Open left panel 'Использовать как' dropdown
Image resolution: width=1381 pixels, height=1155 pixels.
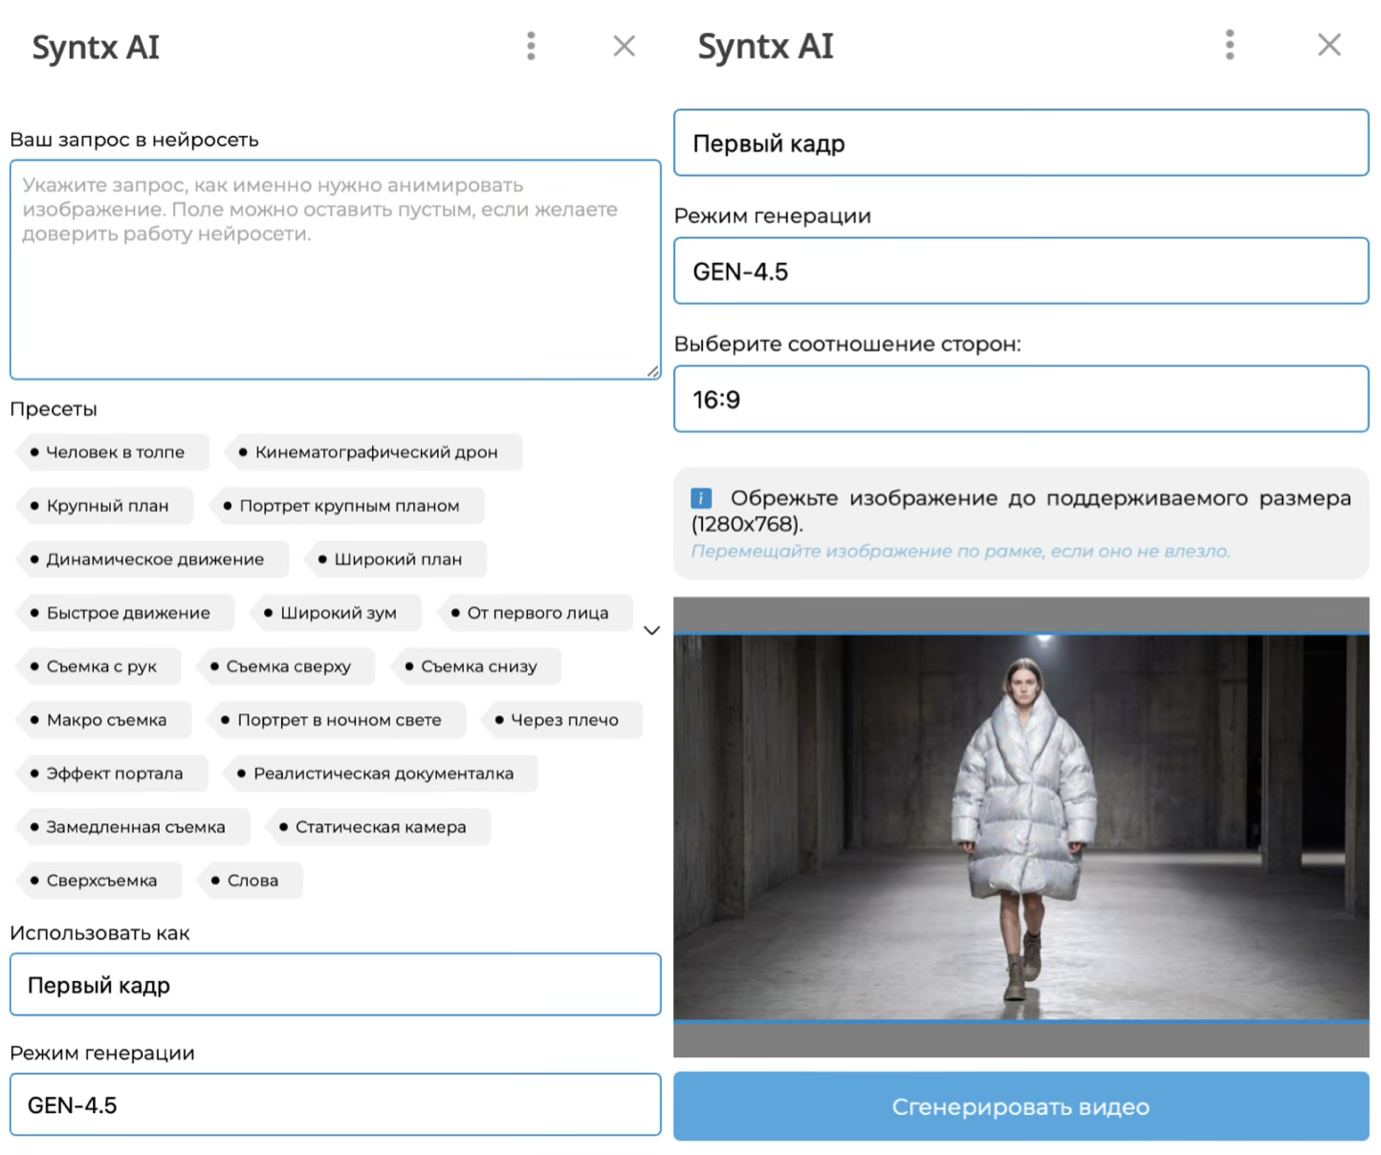point(335,985)
